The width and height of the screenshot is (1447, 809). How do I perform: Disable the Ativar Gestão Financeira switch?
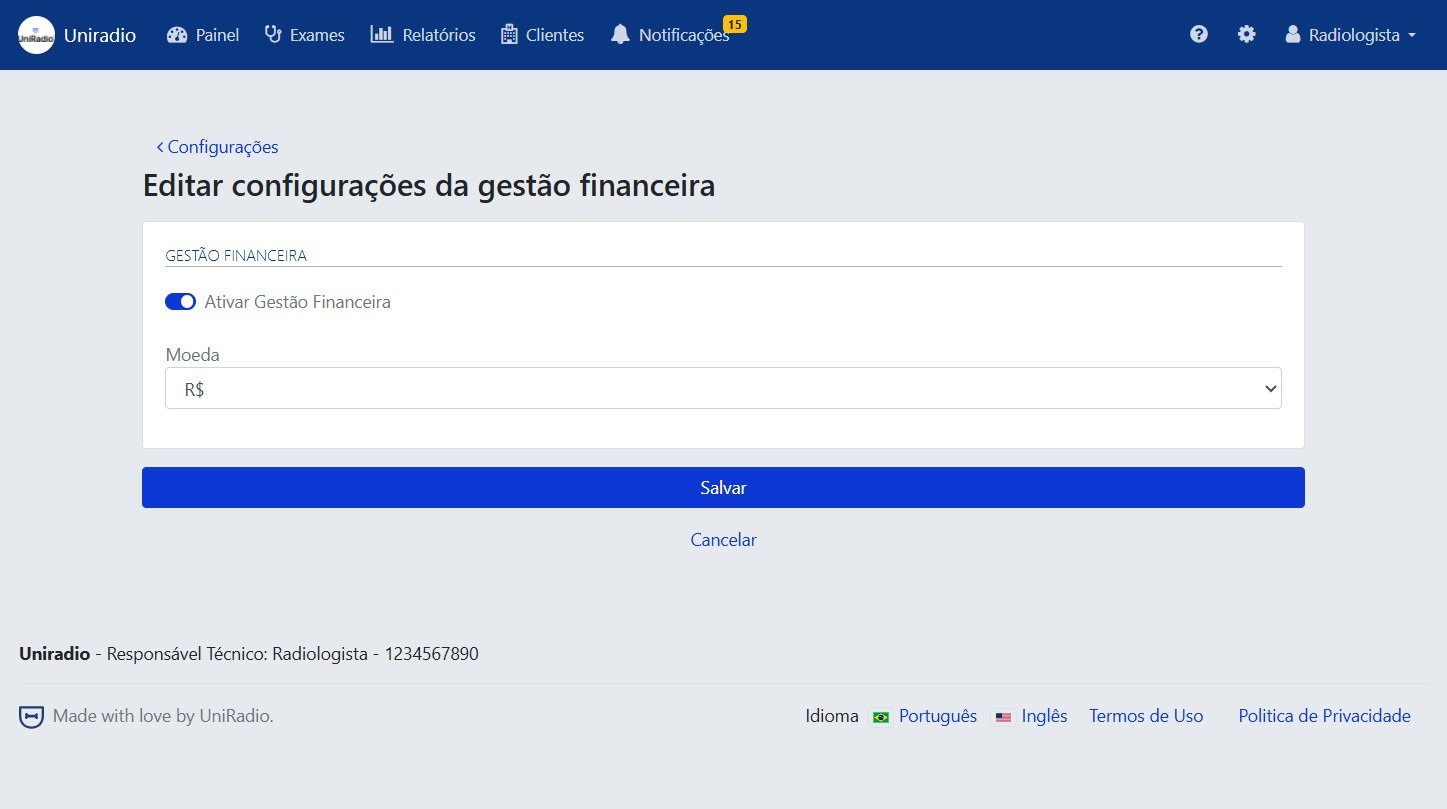180,302
